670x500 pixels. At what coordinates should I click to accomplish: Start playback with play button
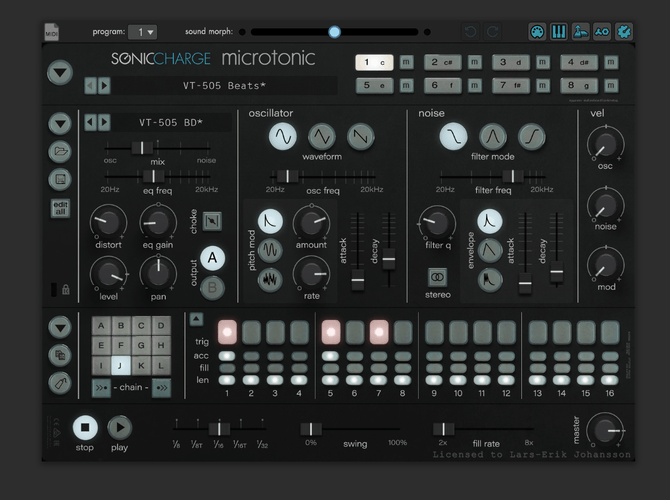[120, 427]
